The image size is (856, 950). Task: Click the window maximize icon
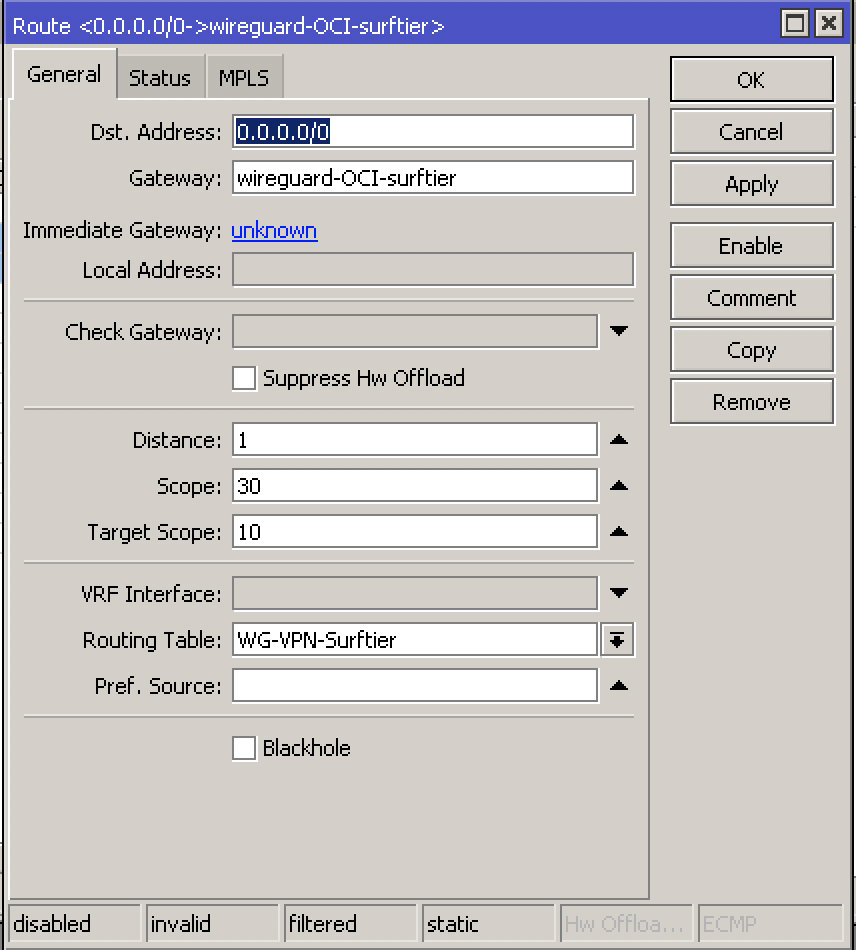pyautogui.click(x=795, y=23)
